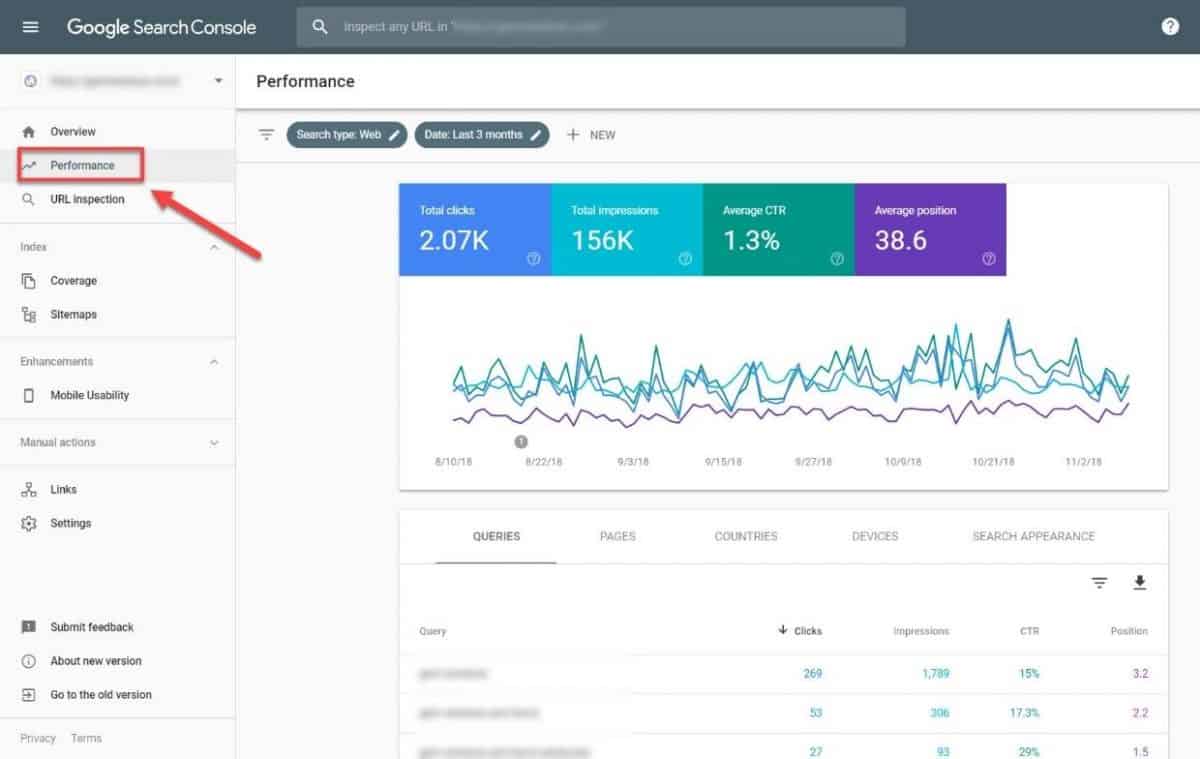Screen dimensions: 1200x759
Task: Click the URL inspection magnifier icon
Action: pyautogui.click(x=29, y=199)
